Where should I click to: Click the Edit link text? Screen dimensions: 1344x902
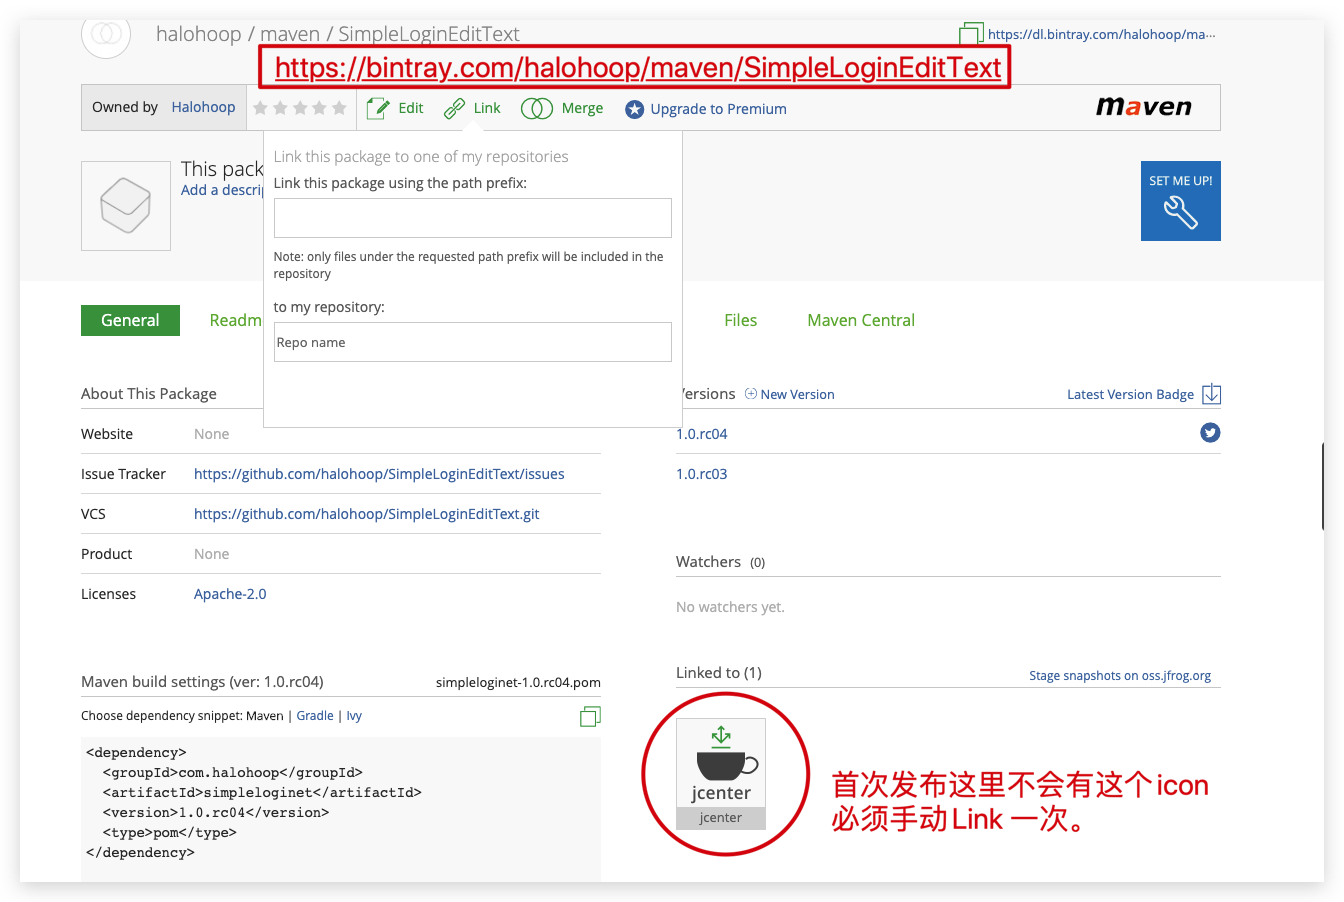411,108
